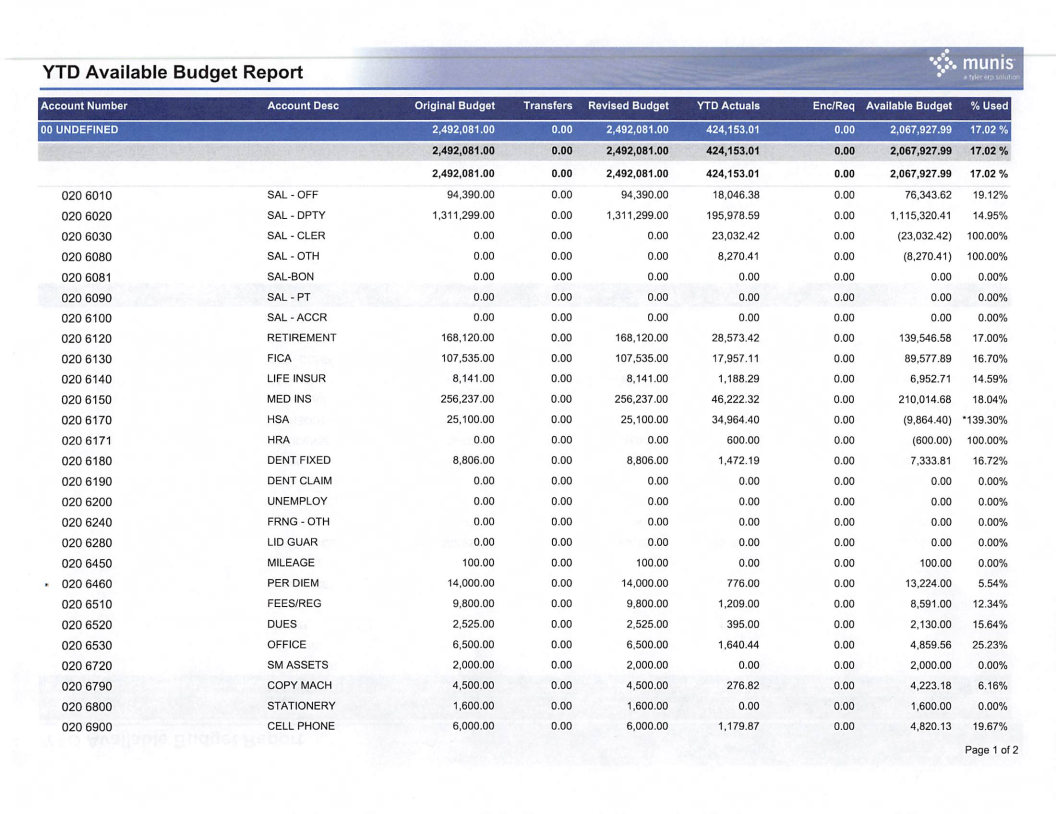Select the 'Account Desc' column header
This screenshot has height=814, width=1056.
(303, 106)
